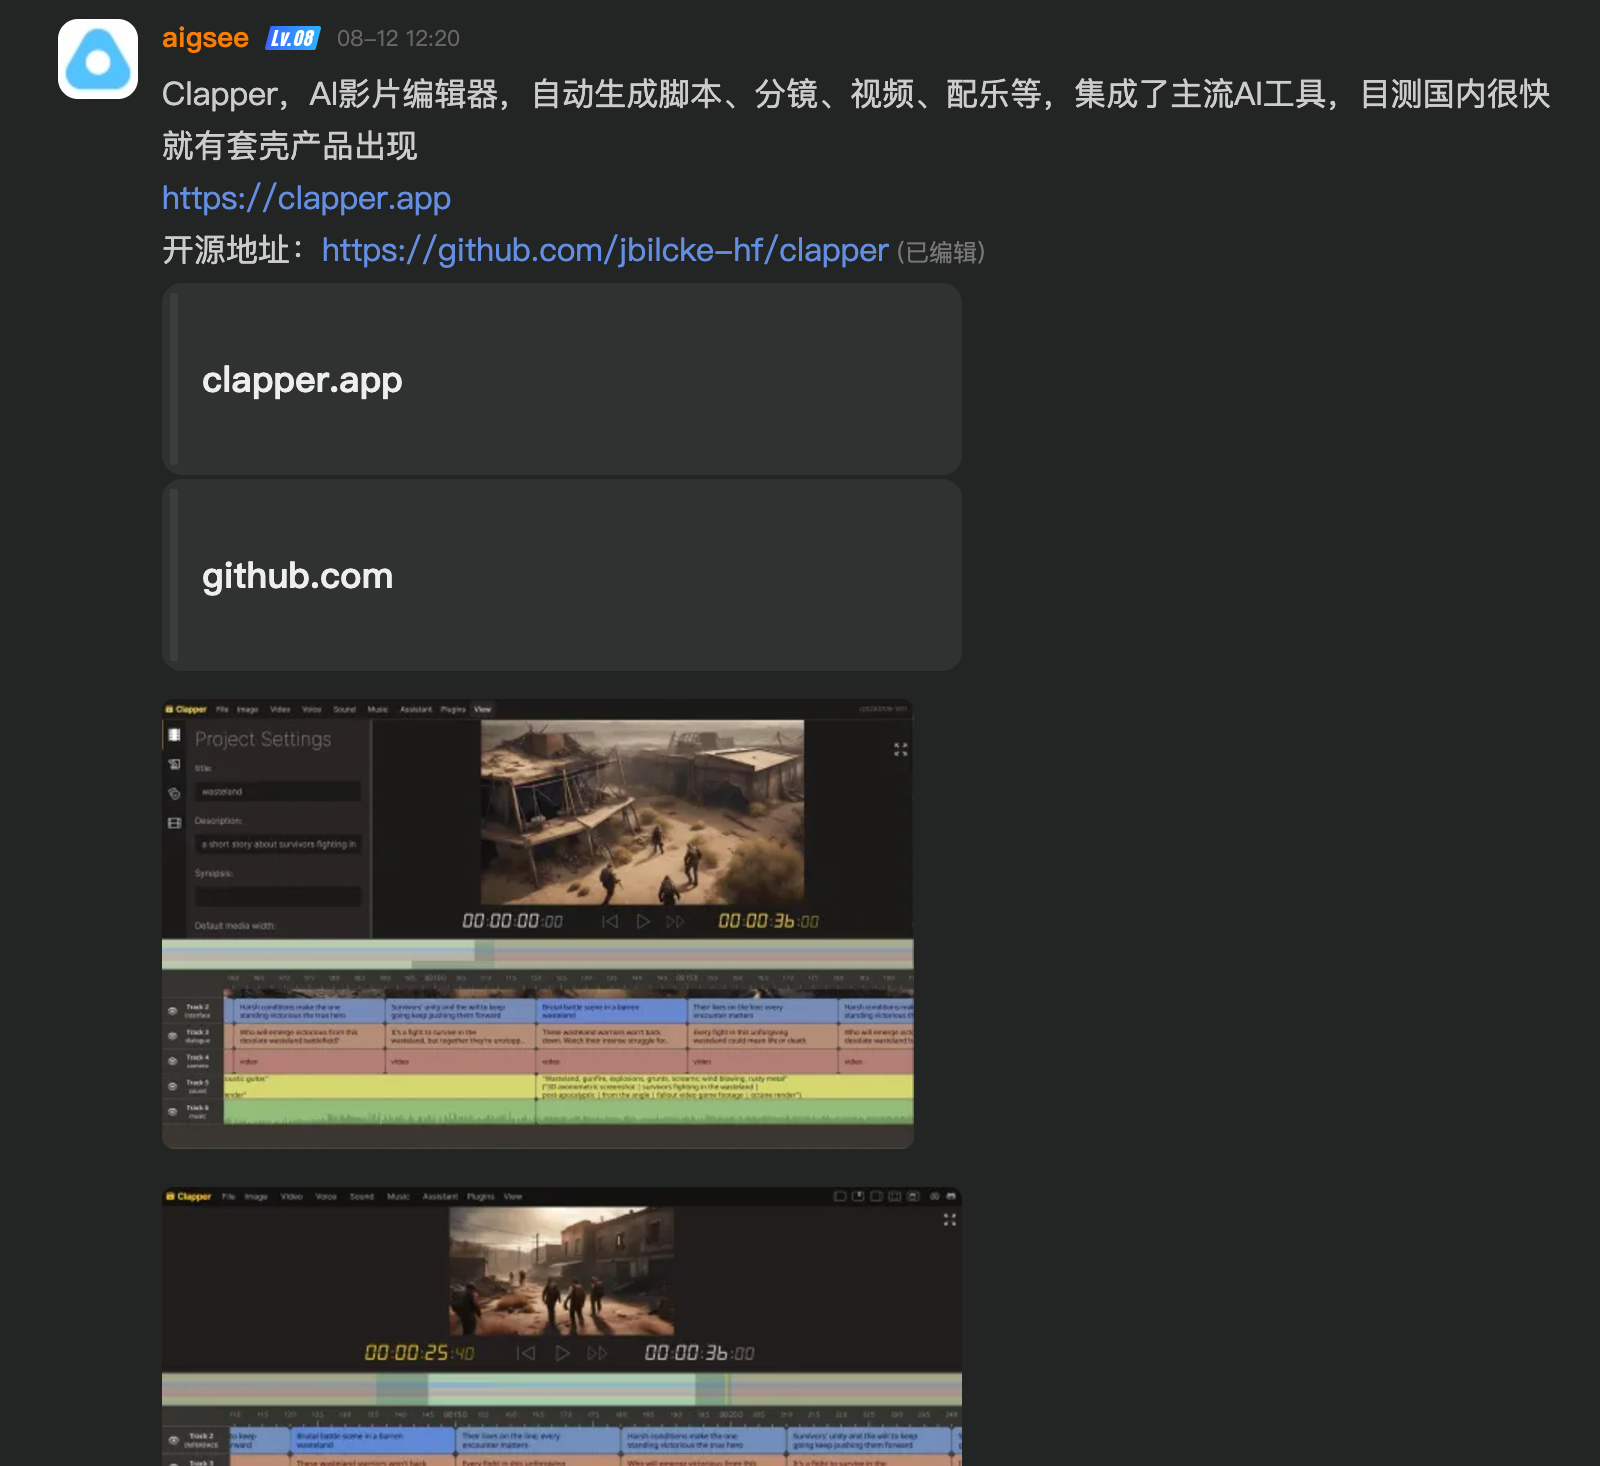Viewport: 1600px width, 1466px height.
Task: Click the 00:00:36:00 duration in the Project Settings screenshot
Action: tap(768, 921)
